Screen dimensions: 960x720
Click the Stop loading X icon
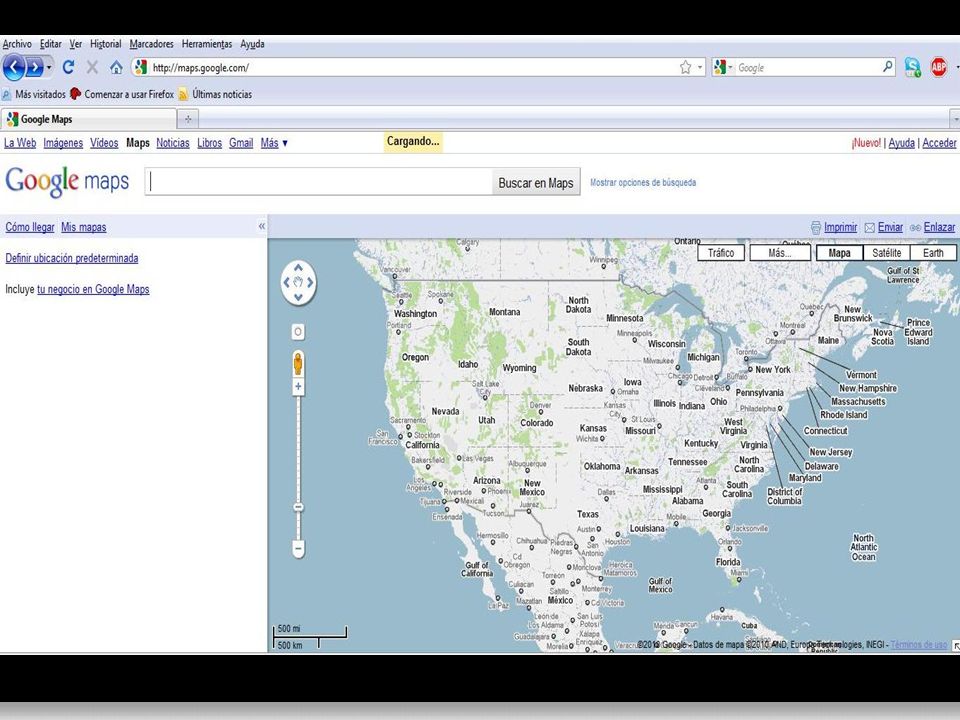coord(92,67)
